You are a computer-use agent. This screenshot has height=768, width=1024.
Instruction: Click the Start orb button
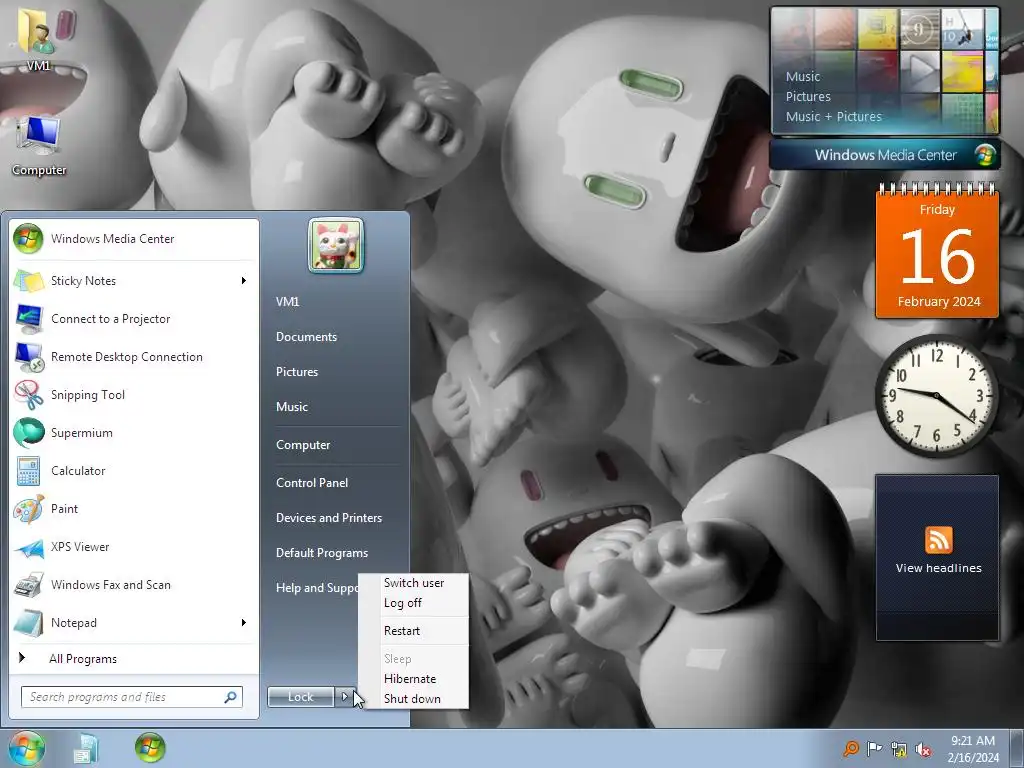[x=27, y=748]
